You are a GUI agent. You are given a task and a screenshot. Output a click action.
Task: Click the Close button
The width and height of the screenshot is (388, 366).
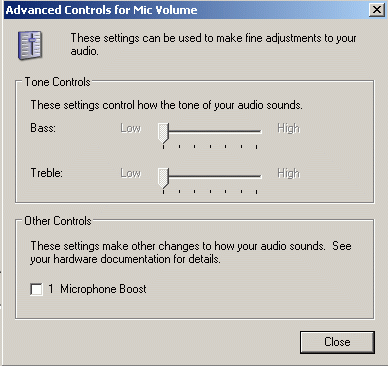click(x=337, y=342)
